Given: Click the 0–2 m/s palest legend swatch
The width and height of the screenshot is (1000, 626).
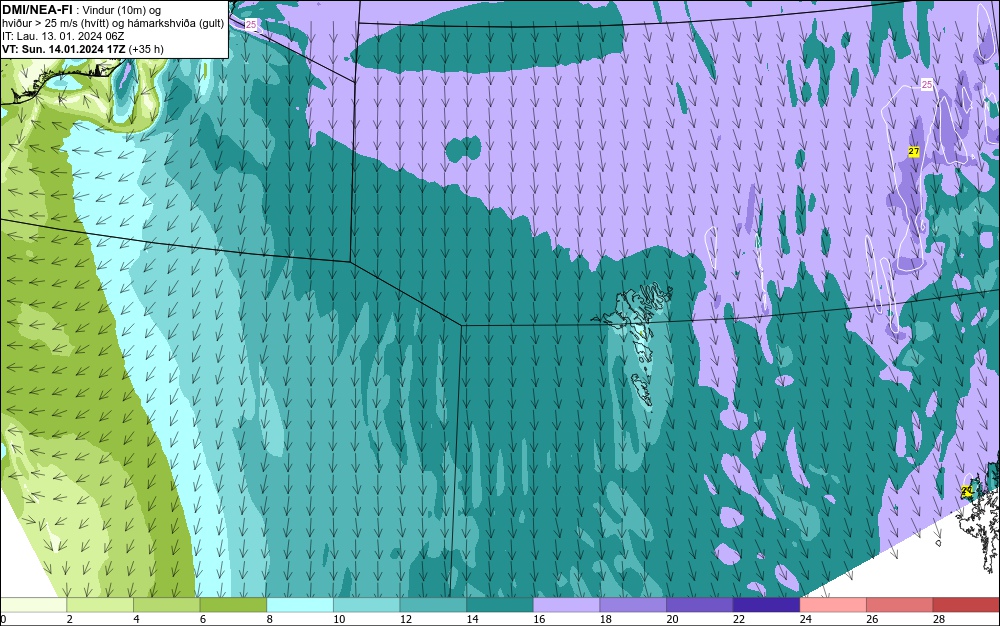Looking at the screenshot, I should point(33,604).
